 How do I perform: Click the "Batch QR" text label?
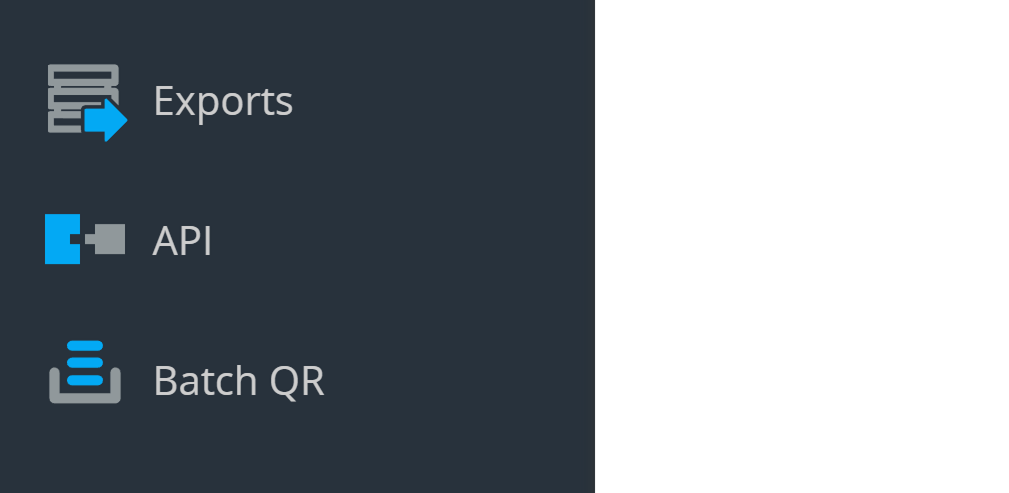pos(238,381)
